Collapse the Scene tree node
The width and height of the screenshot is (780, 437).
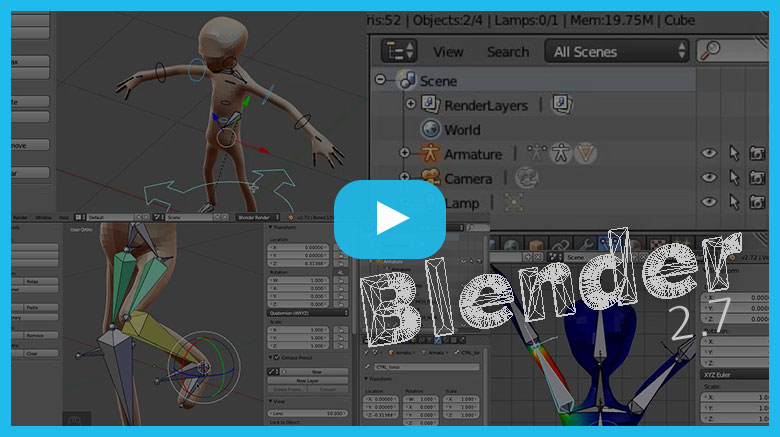point(381,80)
